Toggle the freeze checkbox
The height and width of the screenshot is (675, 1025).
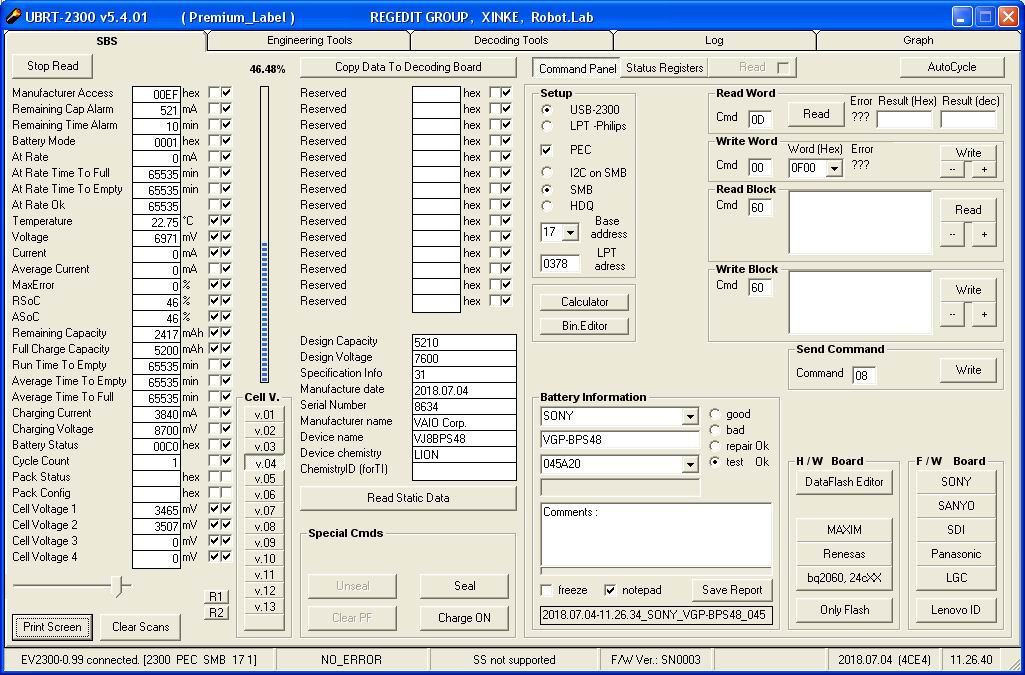click(x=546, y=591)
